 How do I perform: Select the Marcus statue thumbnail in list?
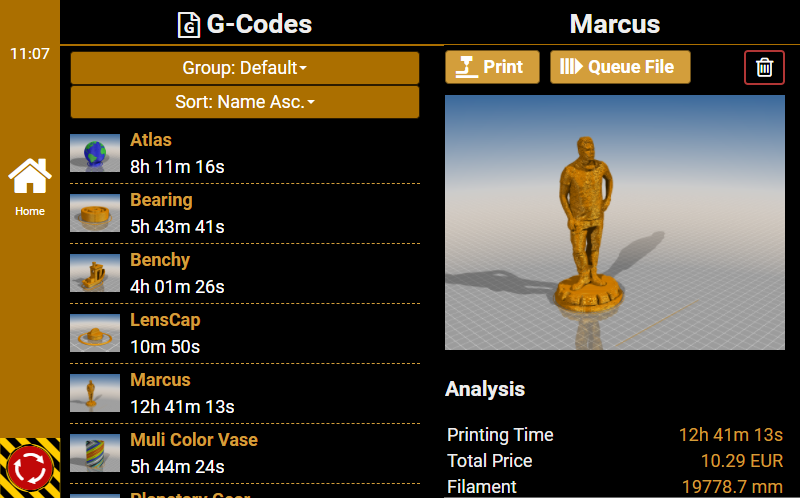[95, 393]
